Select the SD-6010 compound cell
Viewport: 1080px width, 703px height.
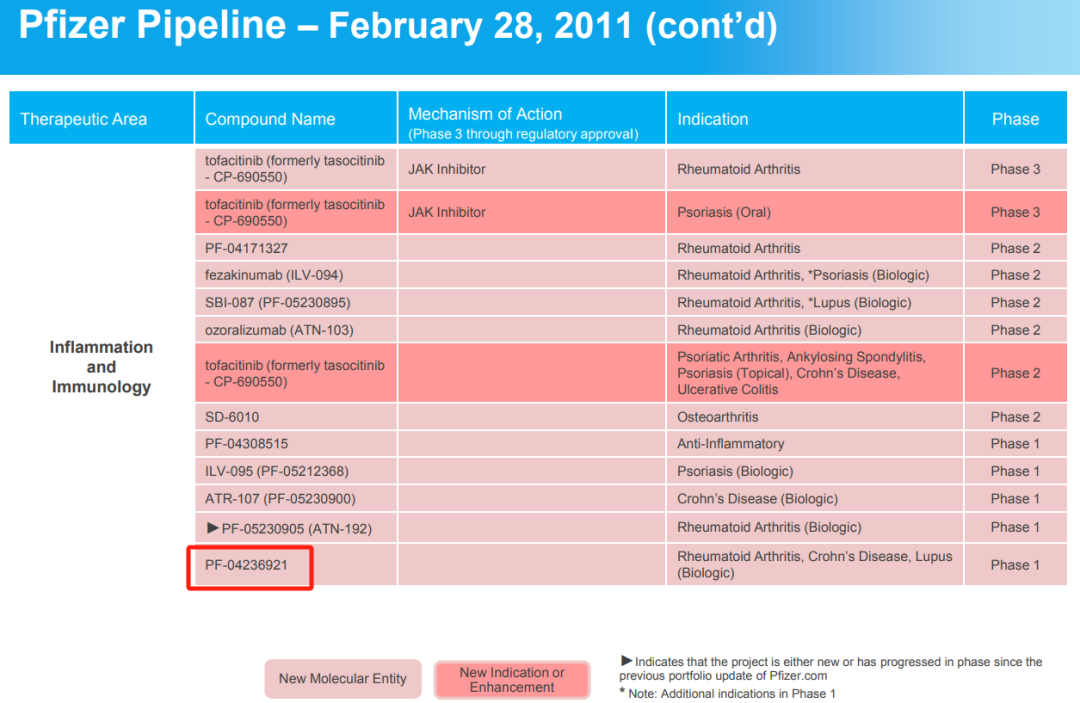point(295,417)
